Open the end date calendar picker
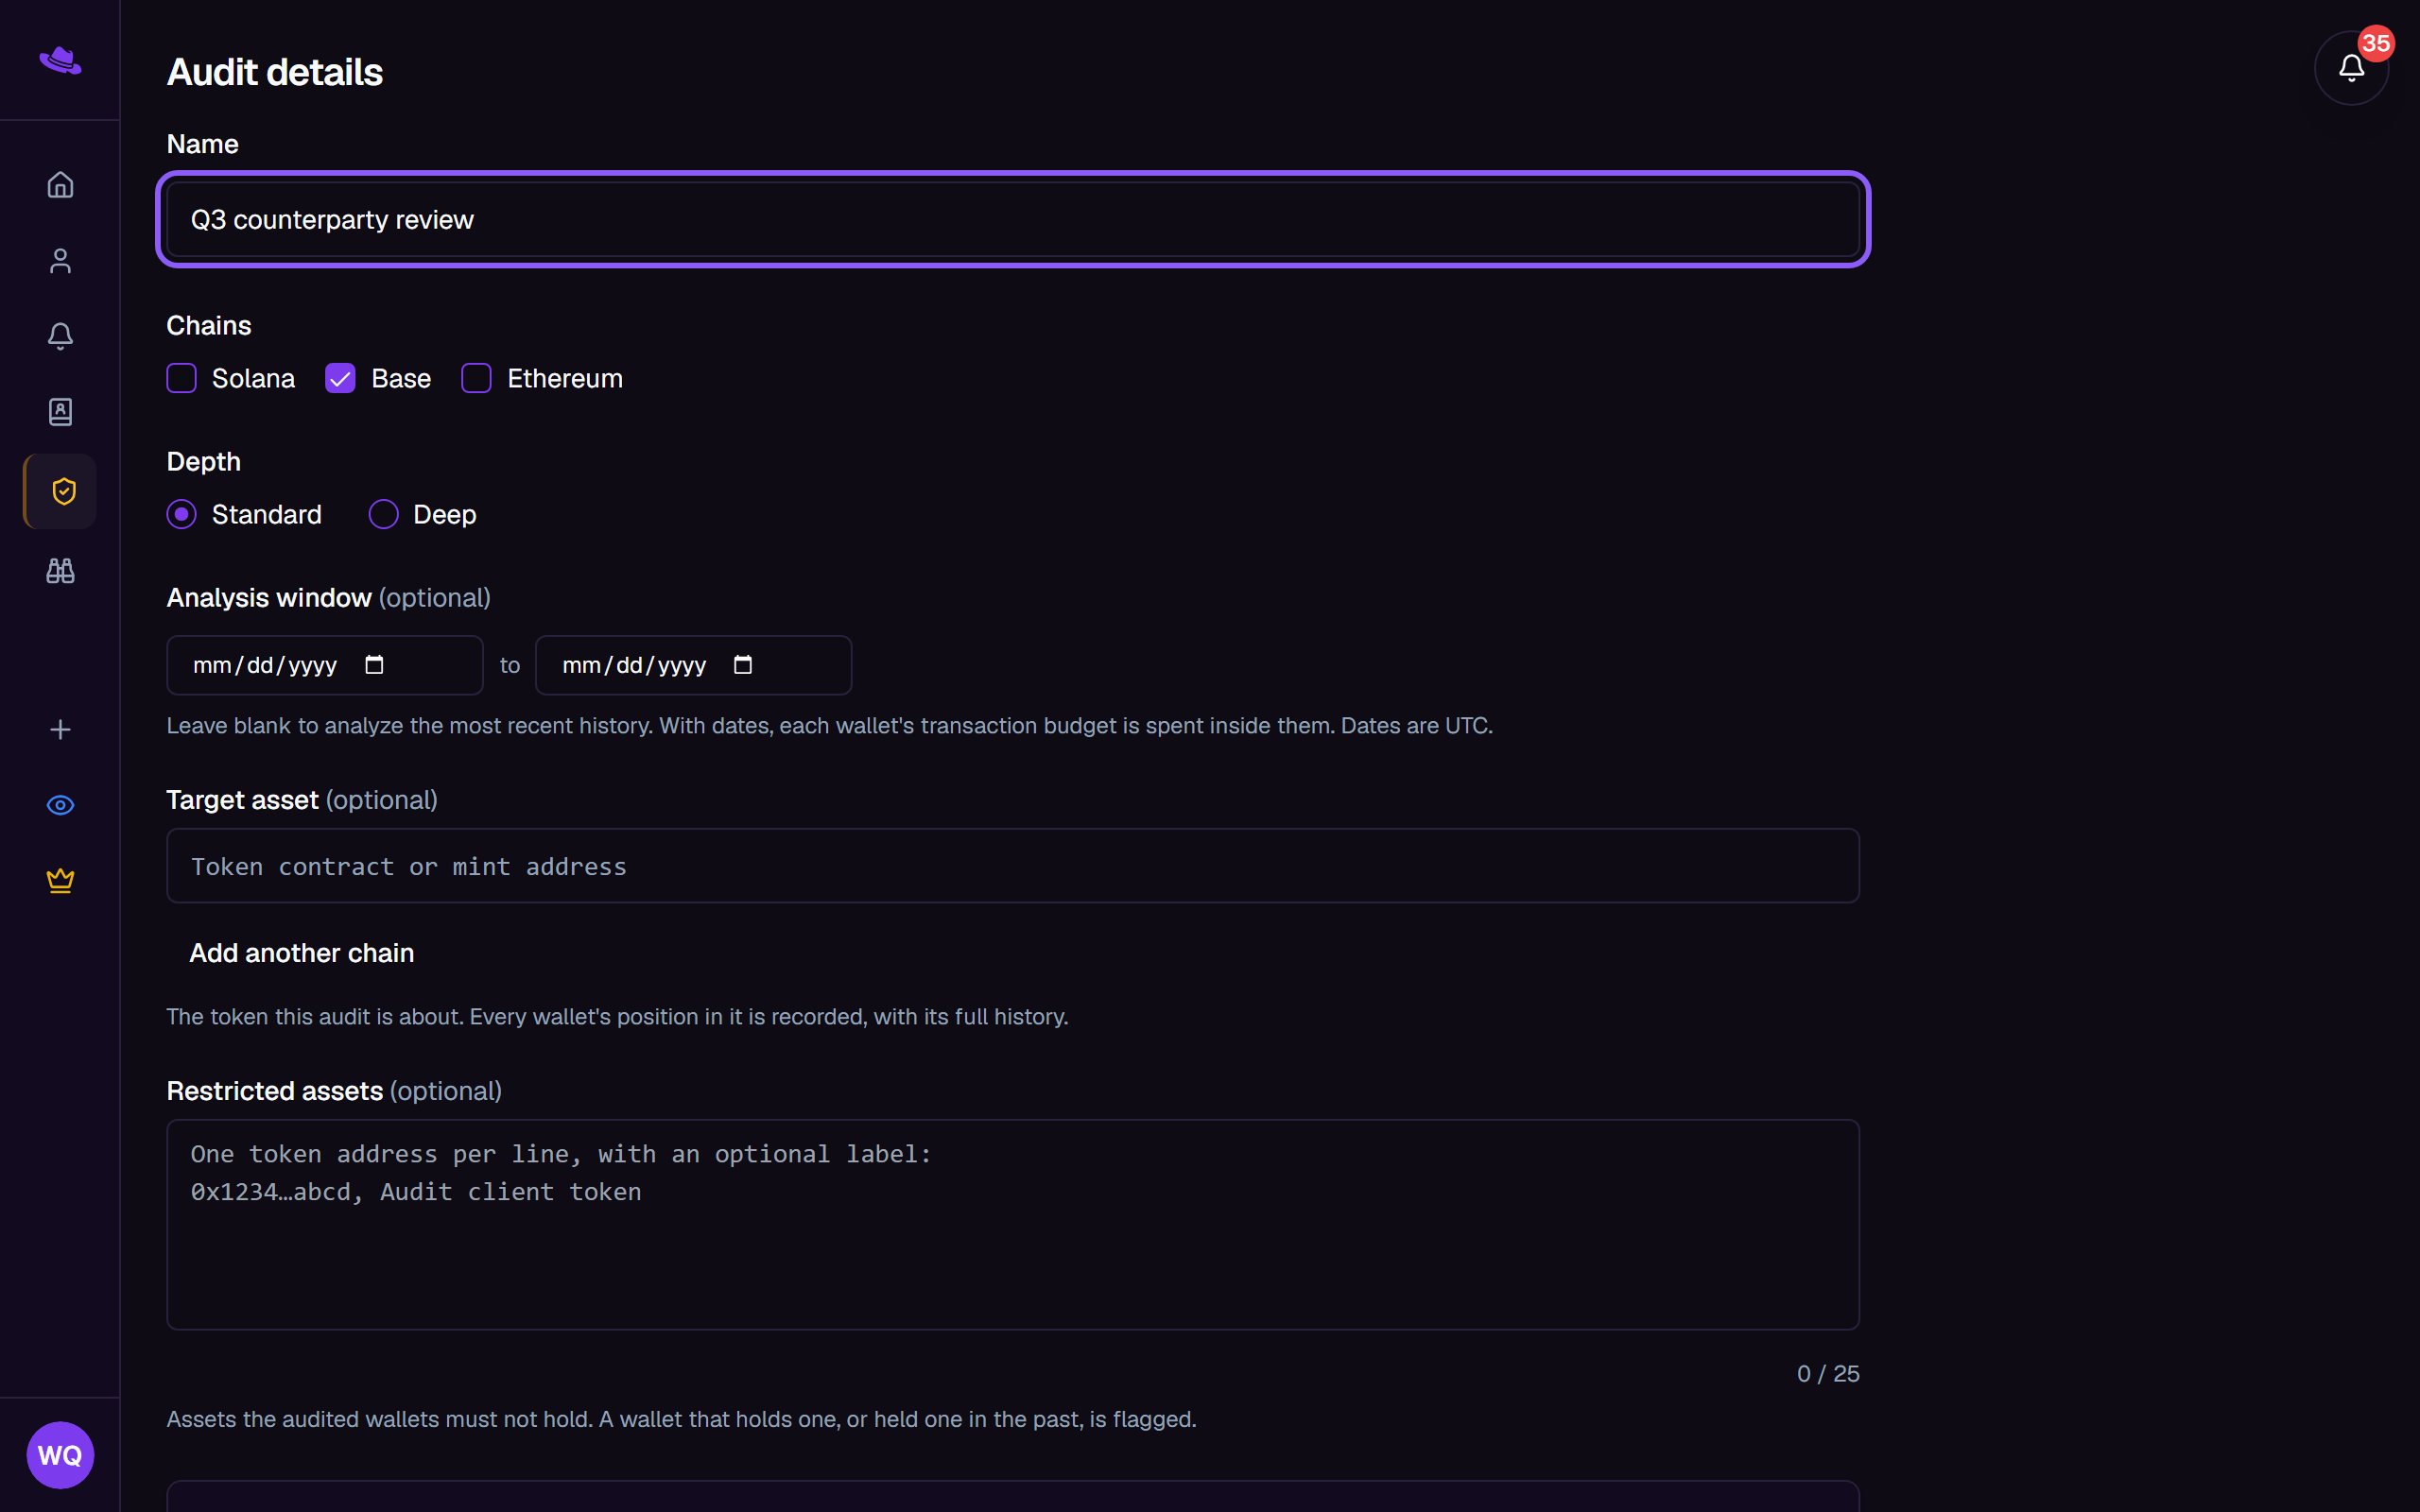Image resolution: width=2420 pixels, height=1512 pixels. click(743, 665)
